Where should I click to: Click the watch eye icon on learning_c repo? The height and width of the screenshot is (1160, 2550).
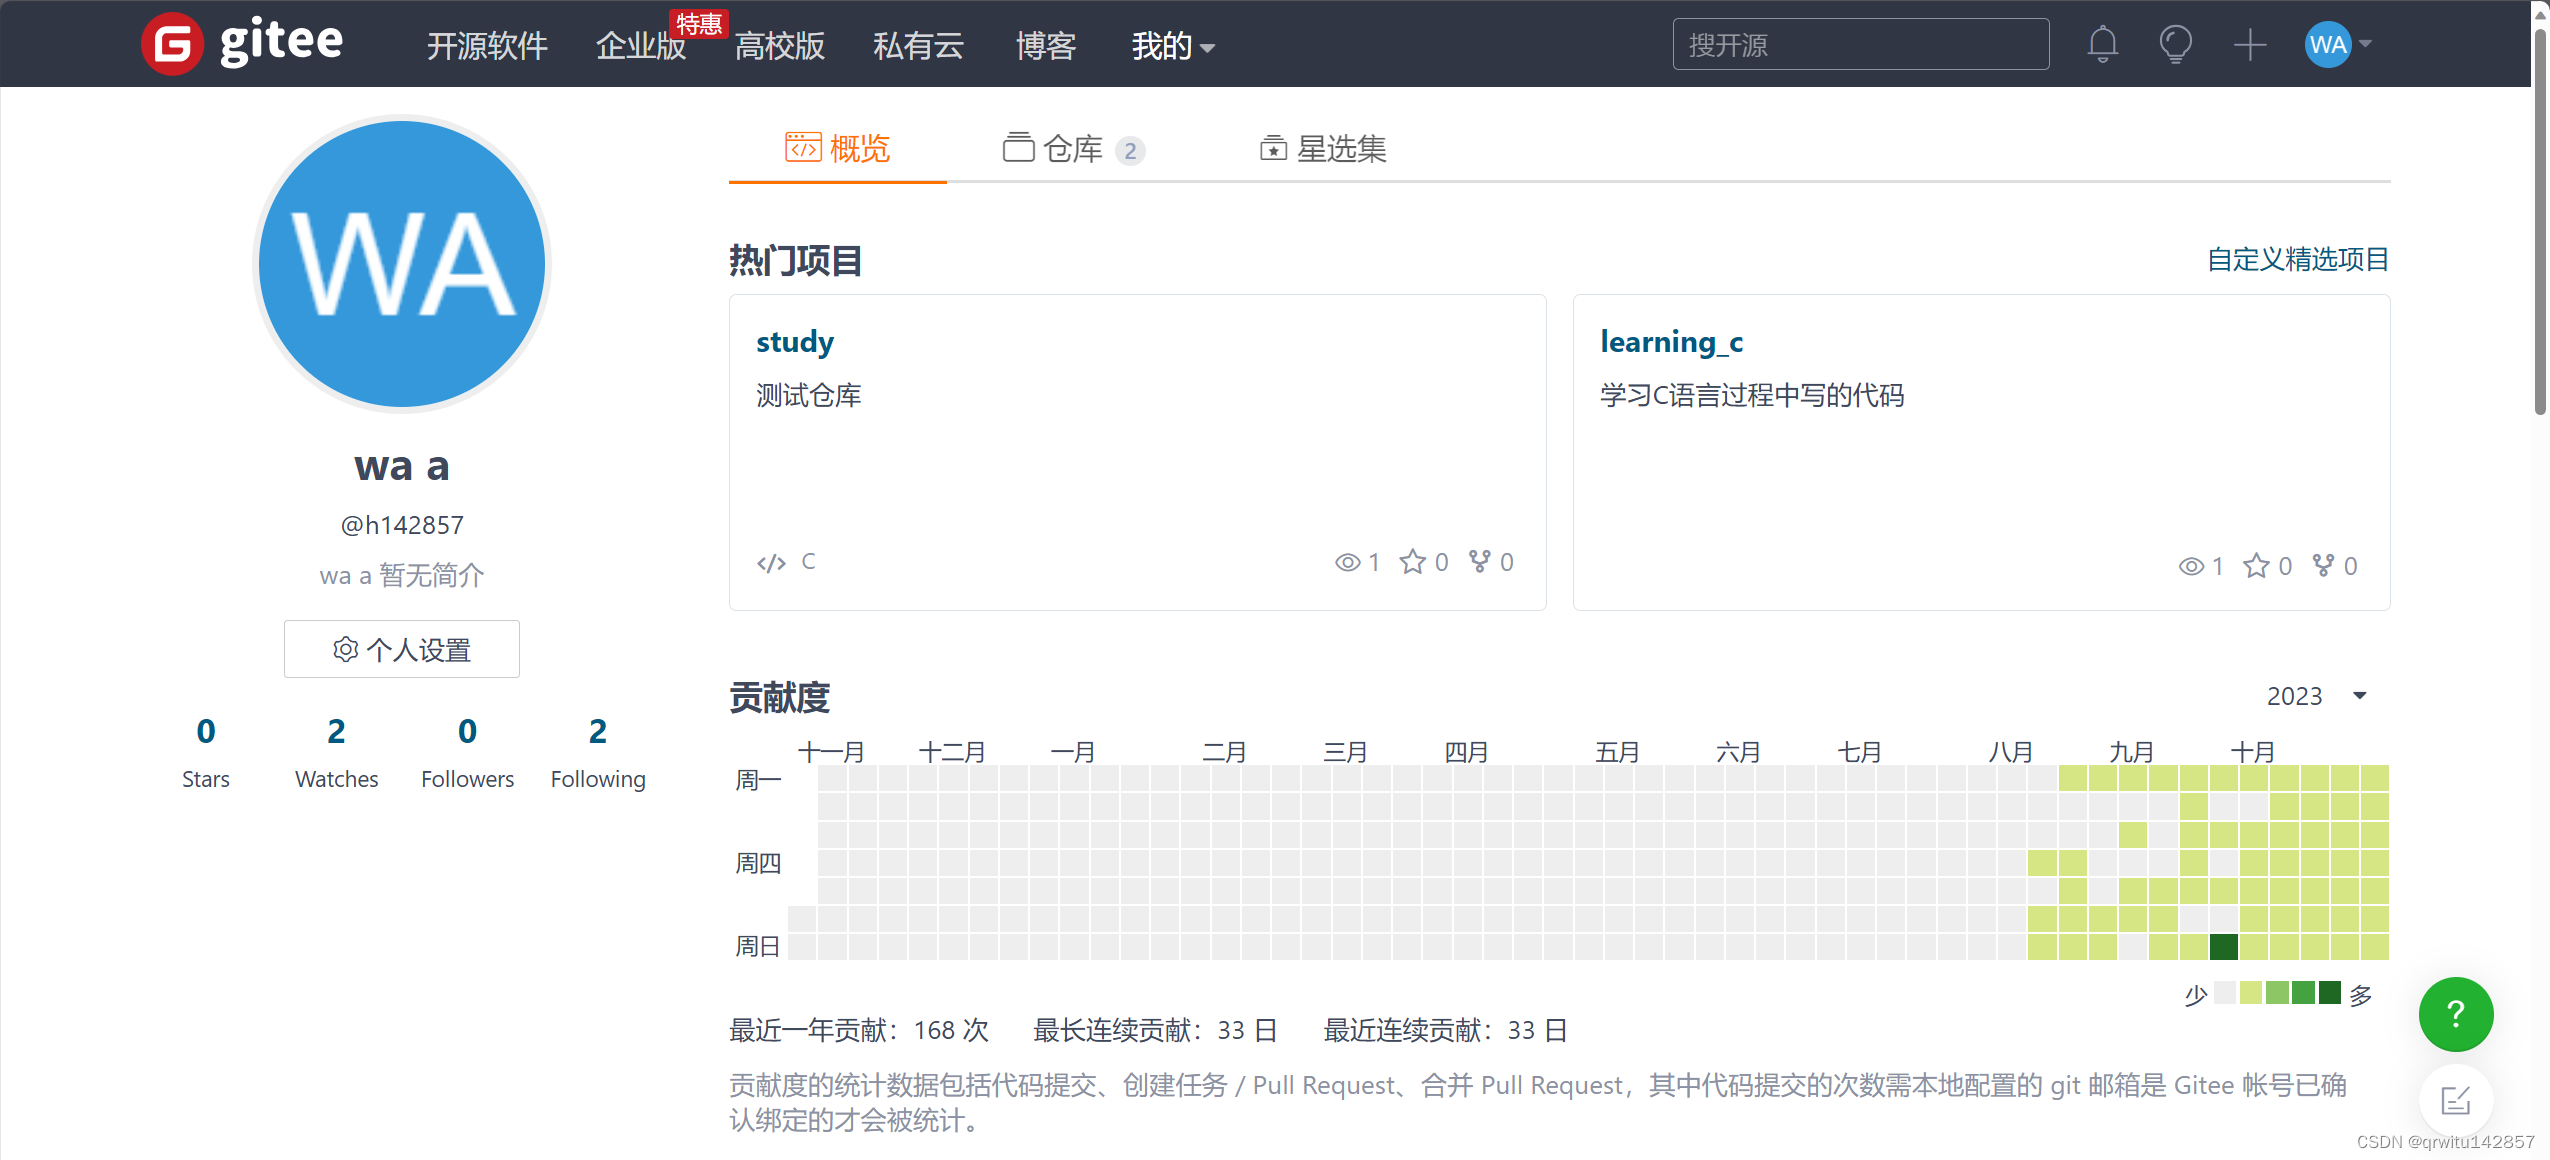pyautogui.click(x=2190, y=566)
